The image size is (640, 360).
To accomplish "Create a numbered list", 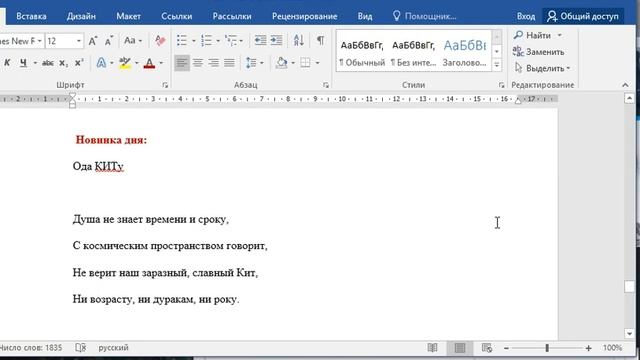I will (207, 40).
